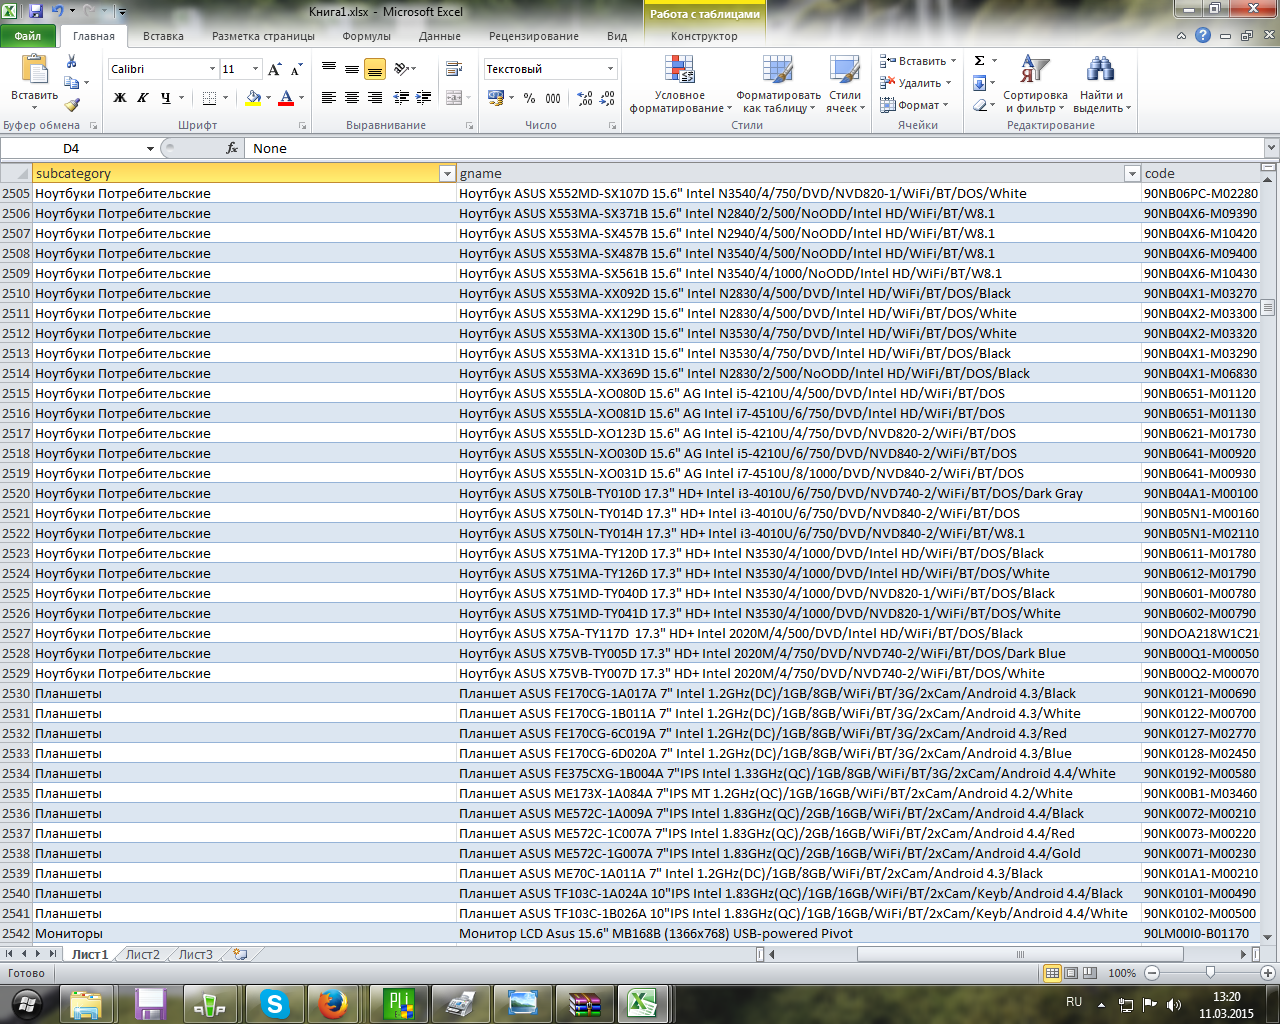Image resolution: width=1280 pixels, height=1024 pixels.
Task: Decrease decimal places
Action: (x=608, y=98)
